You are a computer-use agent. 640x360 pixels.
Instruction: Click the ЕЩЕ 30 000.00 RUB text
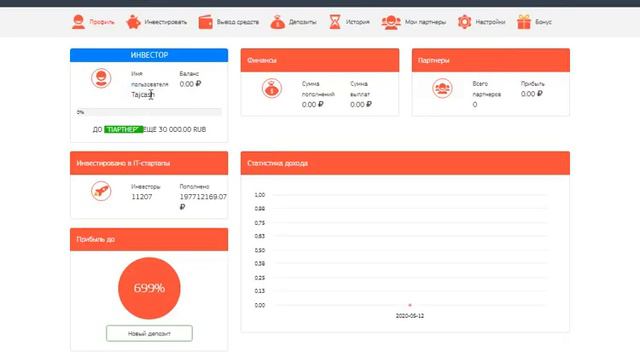point(175,129)
